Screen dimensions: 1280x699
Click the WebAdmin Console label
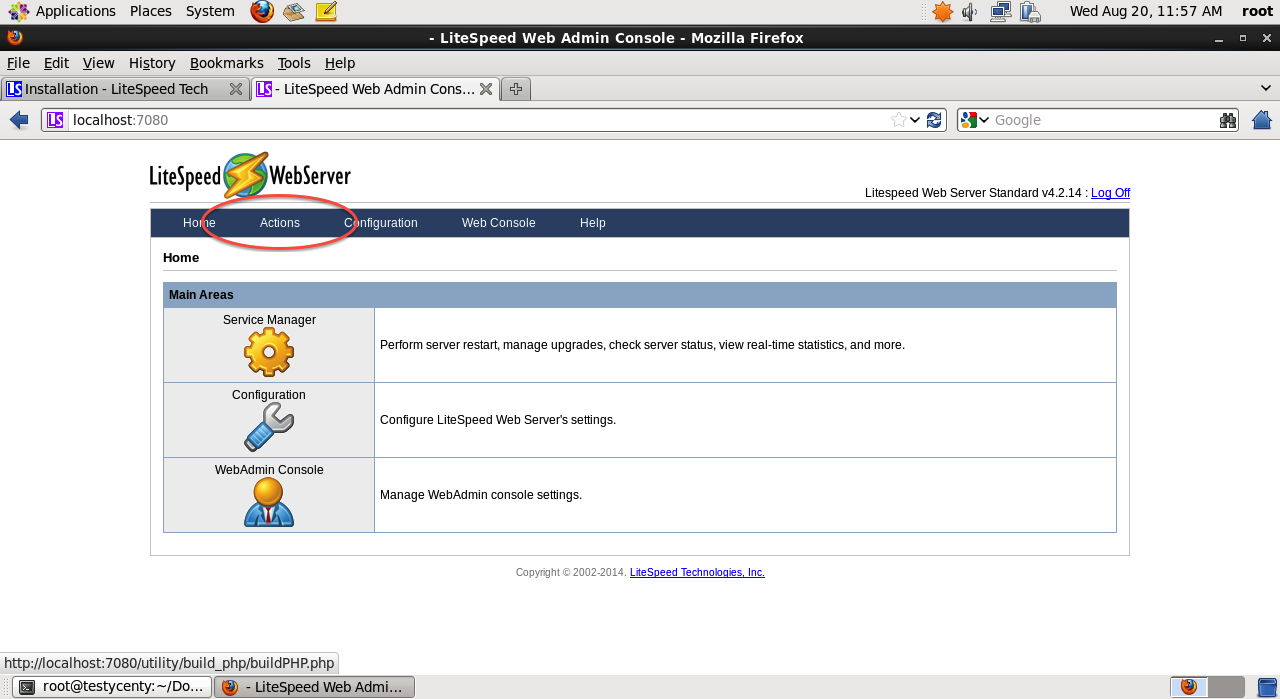tap(269, 470)
